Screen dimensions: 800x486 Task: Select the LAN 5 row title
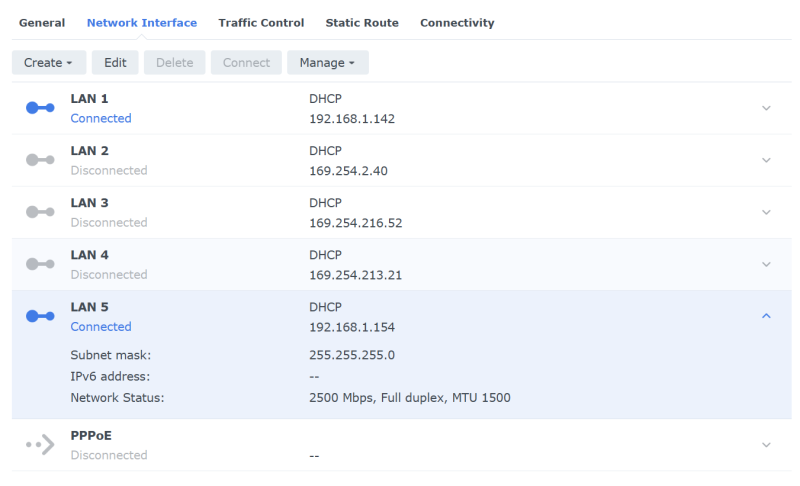tap(89, 306)
